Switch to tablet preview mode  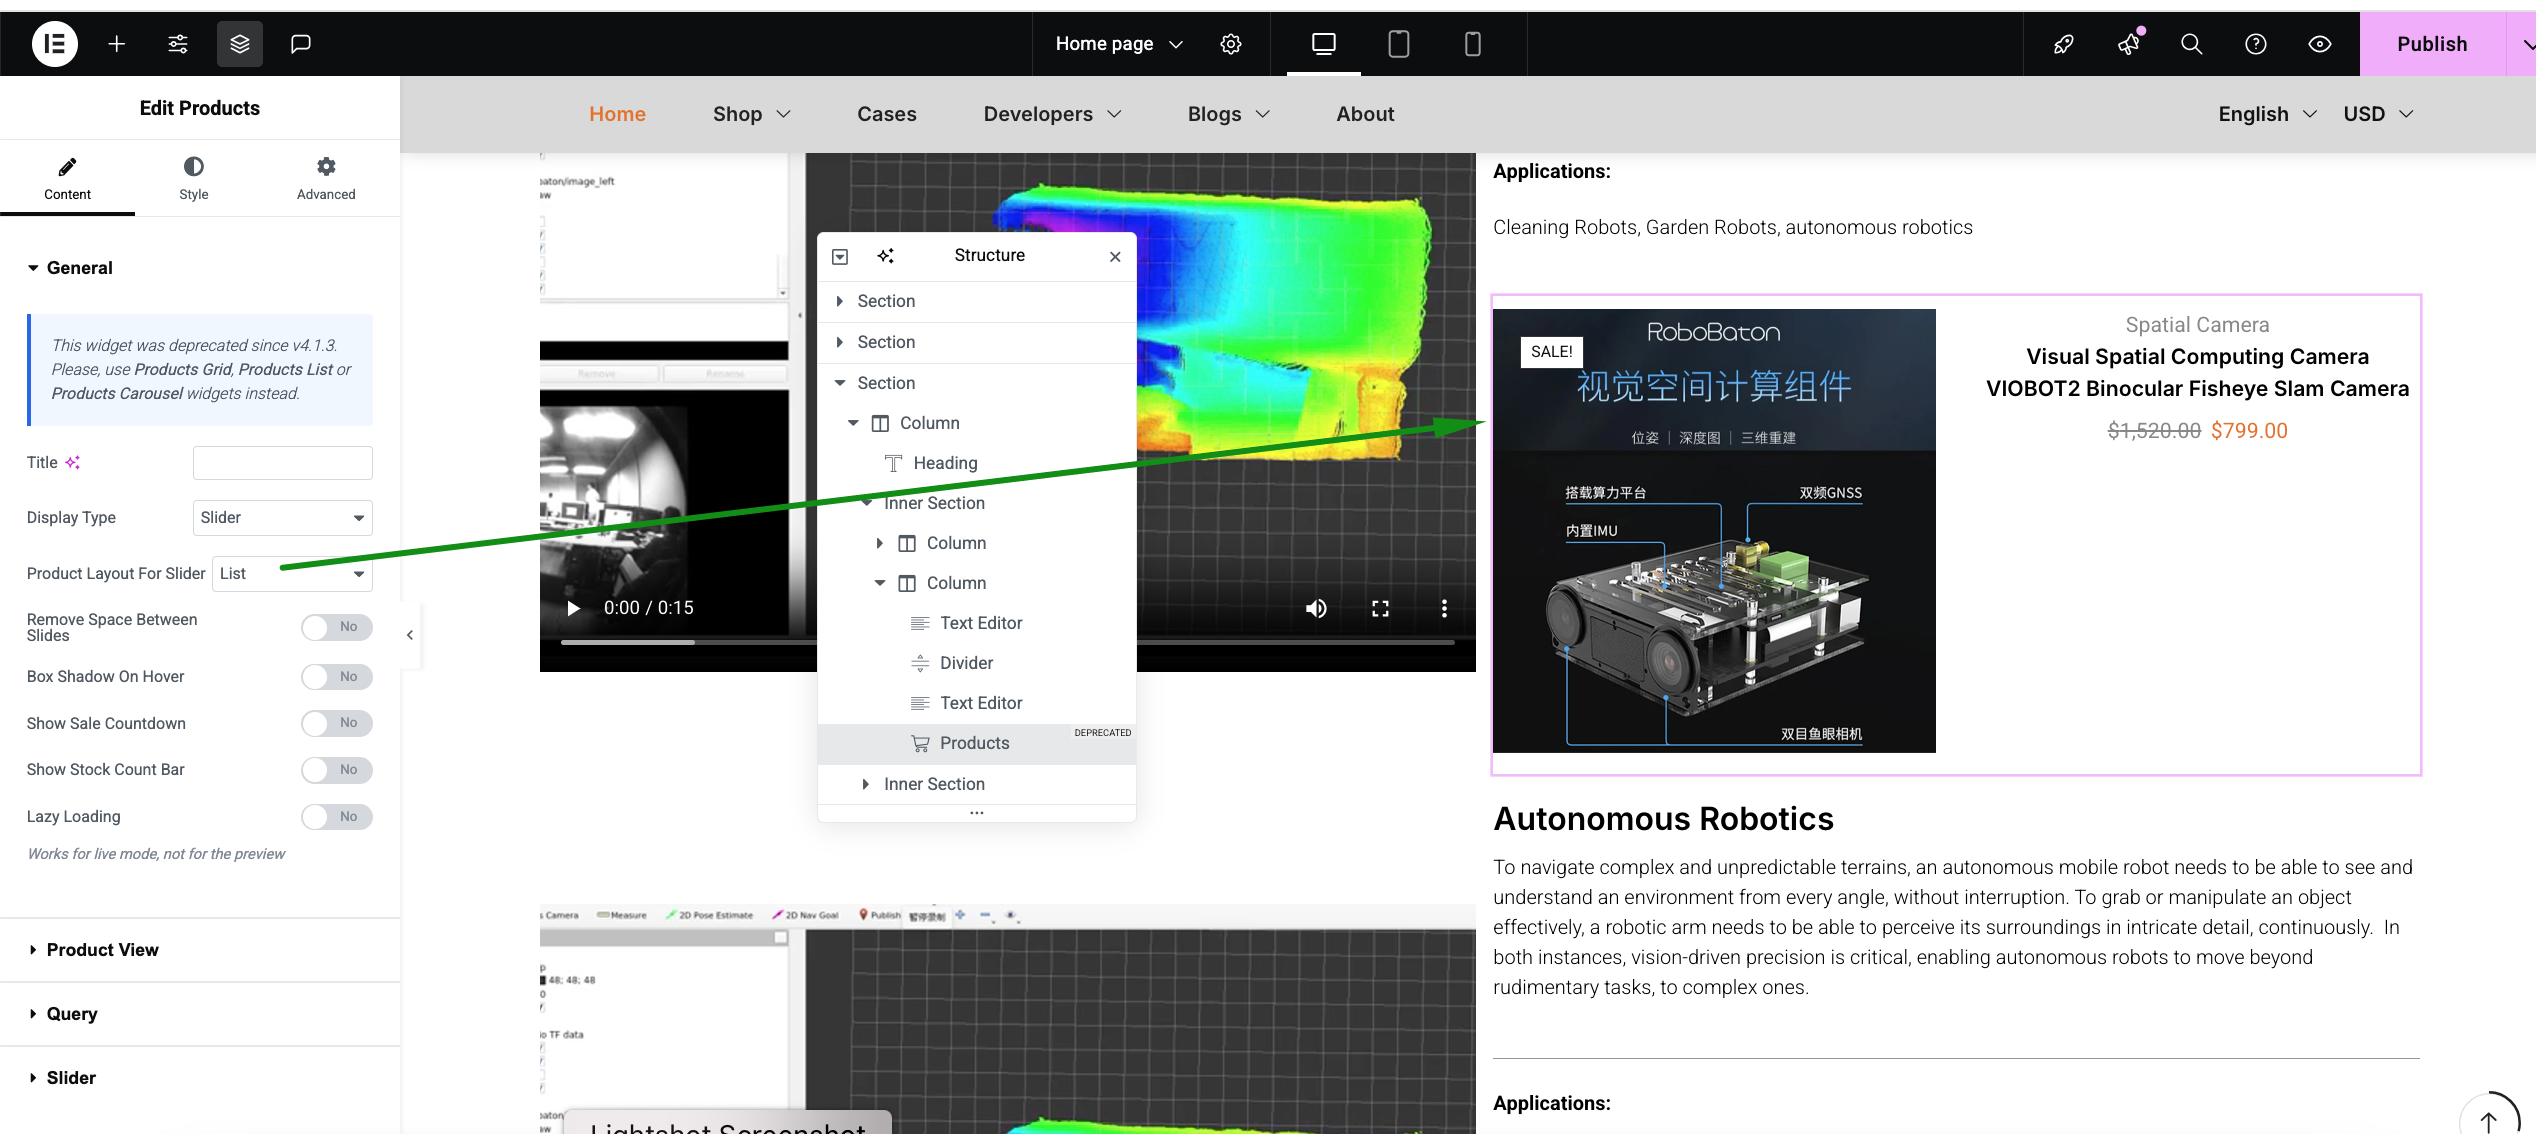tap(1399, 44)
